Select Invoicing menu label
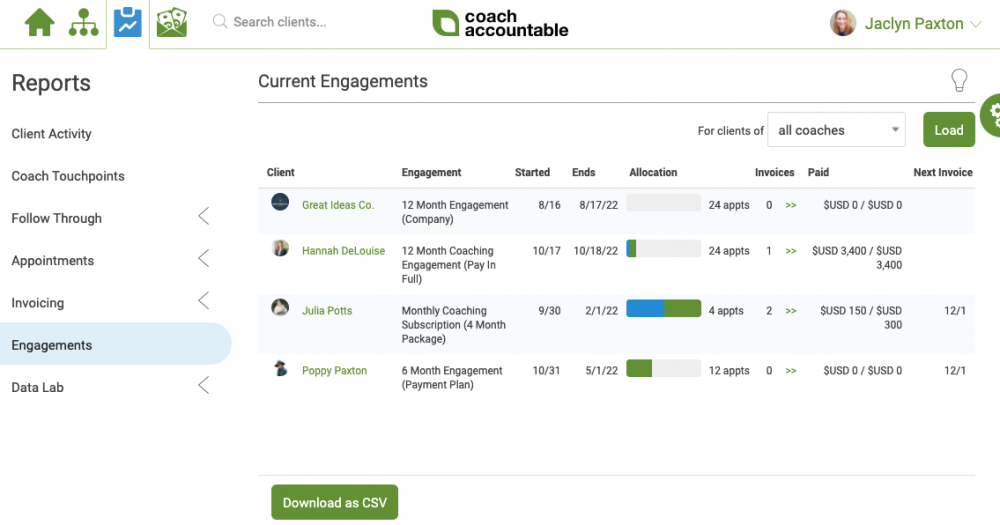The width and height of the screenshot is (1000, 525). 38,303
